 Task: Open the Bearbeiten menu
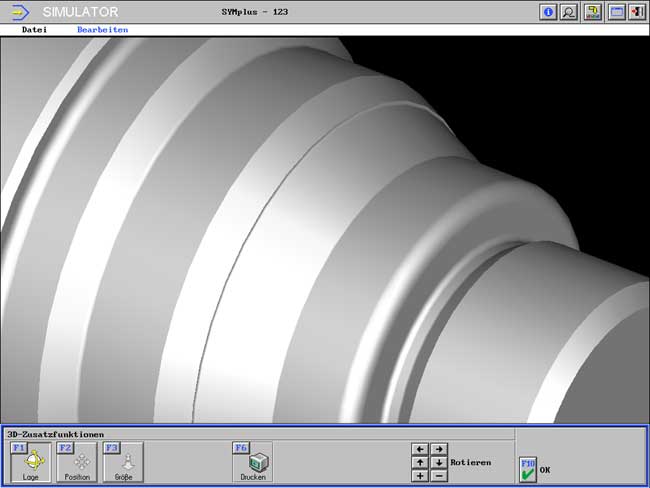103,30
